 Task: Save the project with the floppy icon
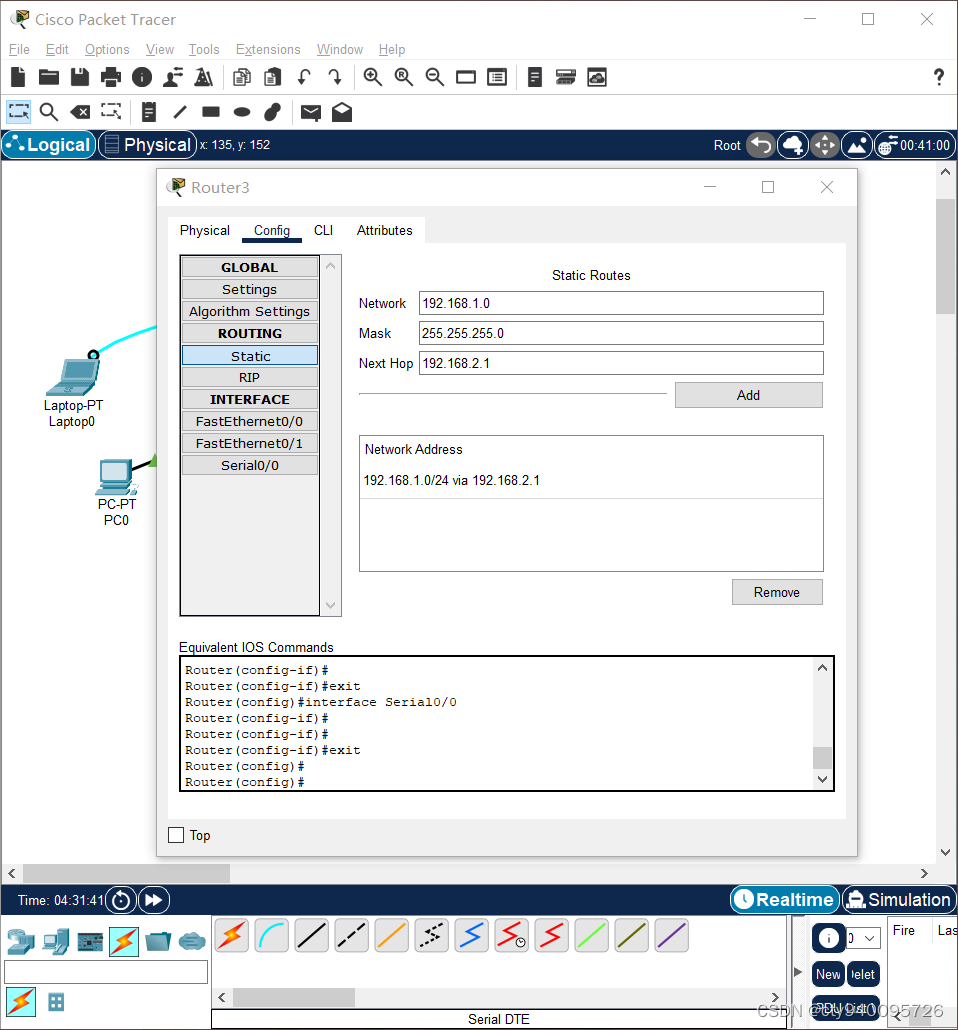coord(80,78)
